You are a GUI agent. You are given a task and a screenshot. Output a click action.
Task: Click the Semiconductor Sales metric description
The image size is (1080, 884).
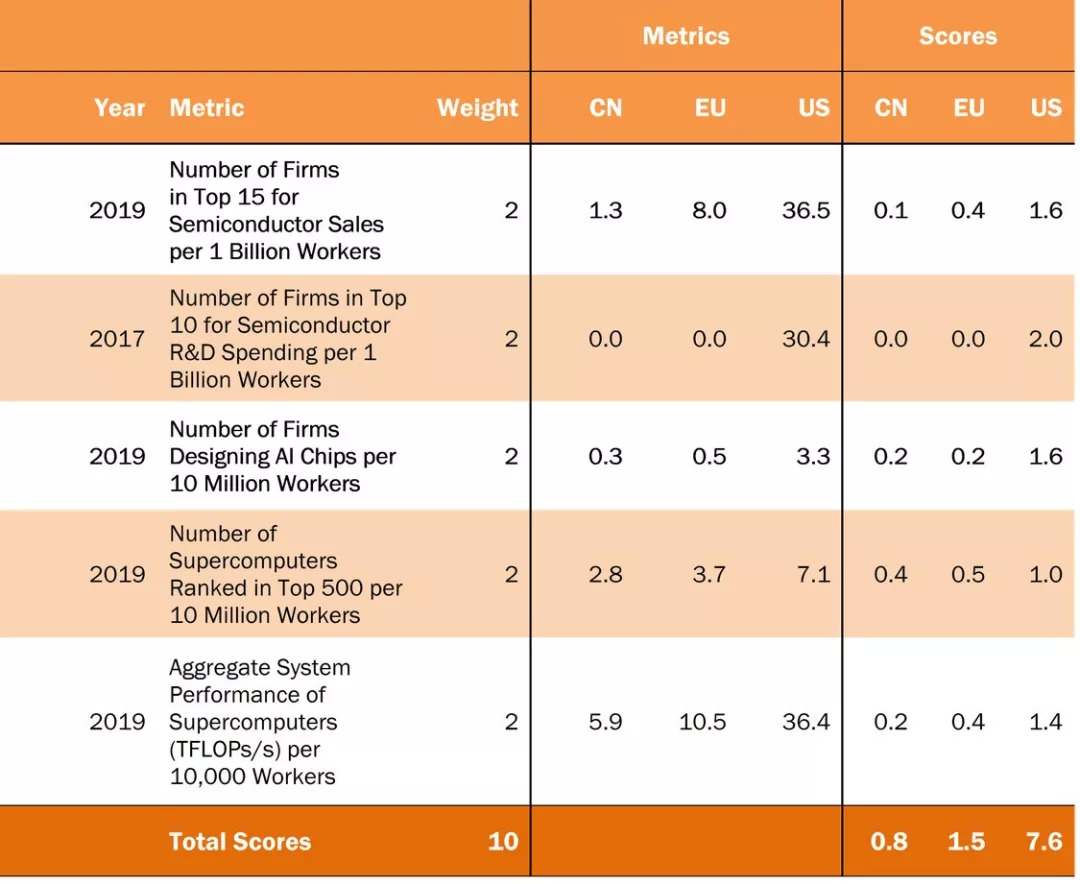(x=276, y=211)
